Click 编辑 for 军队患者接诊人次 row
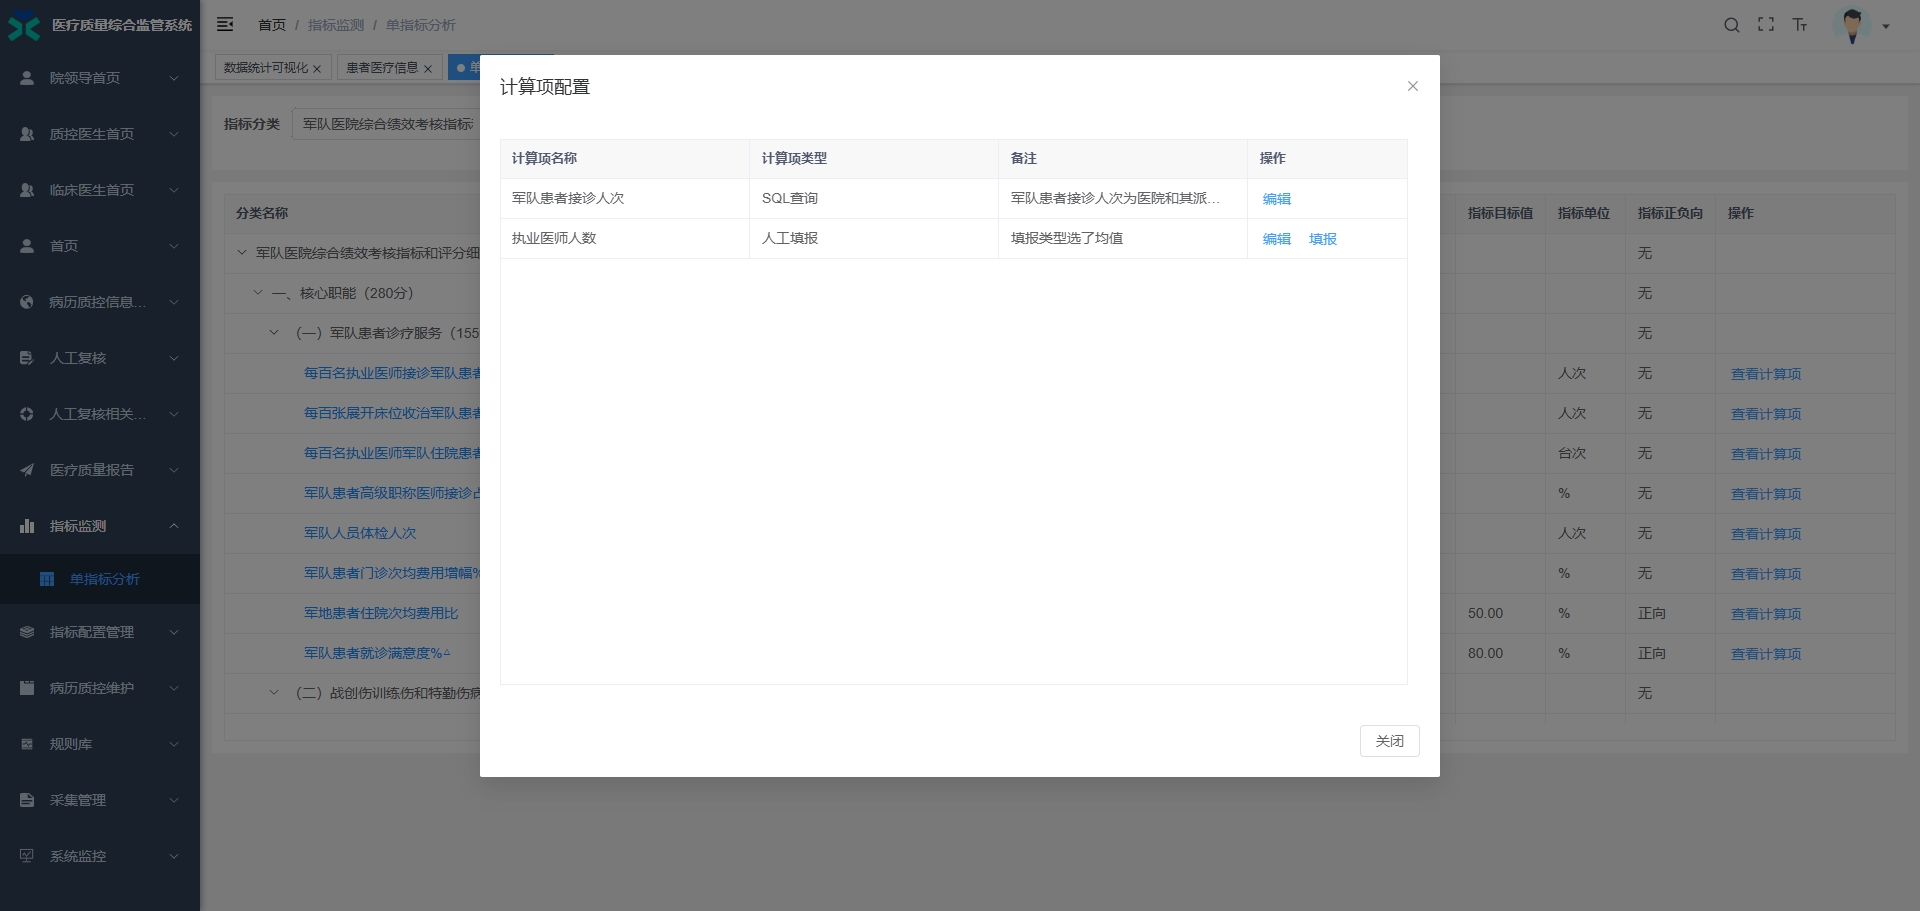 click(x=1276, y=199)
